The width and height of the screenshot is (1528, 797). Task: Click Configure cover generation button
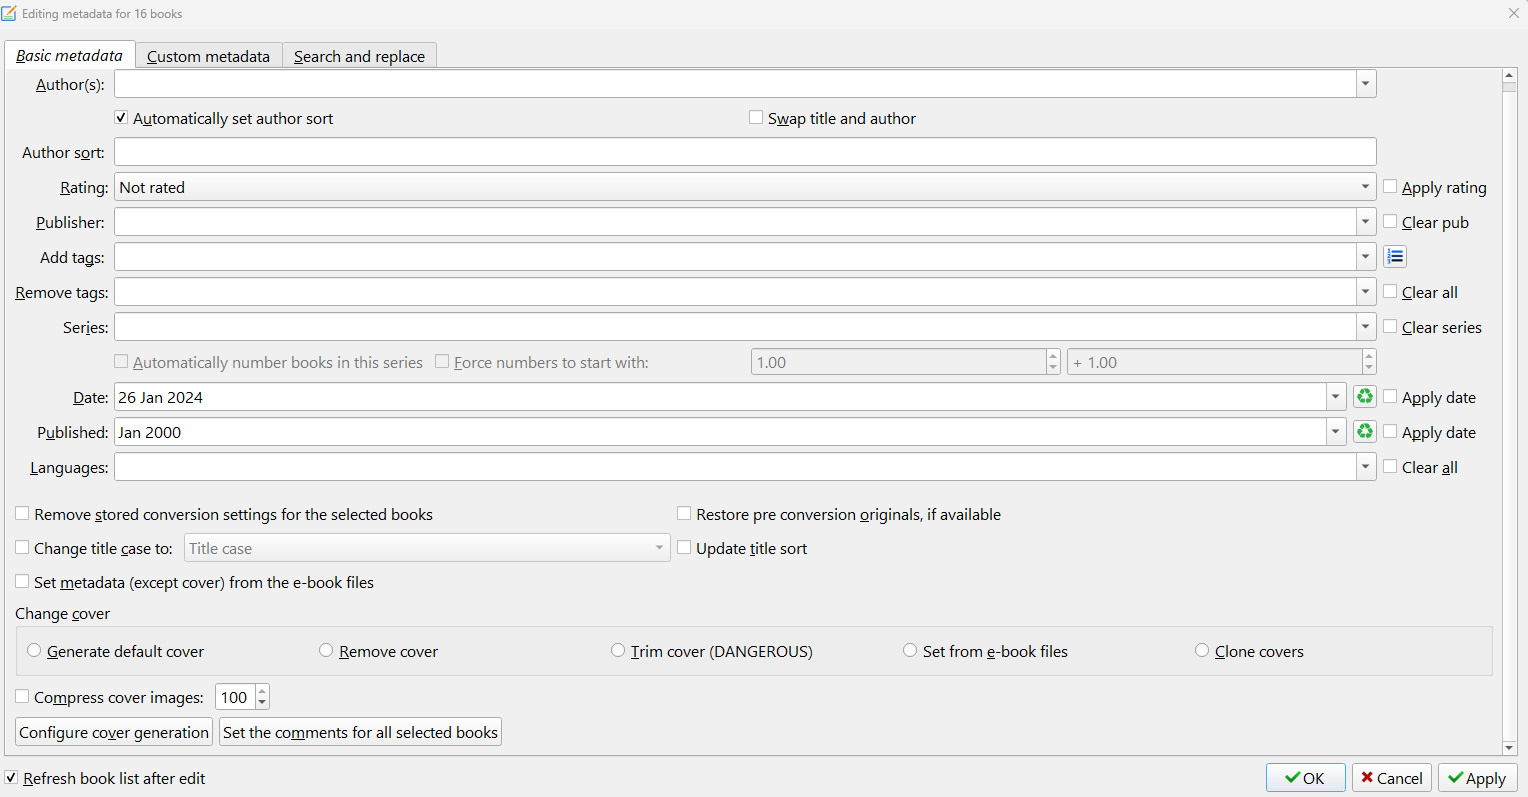point(114,732)
